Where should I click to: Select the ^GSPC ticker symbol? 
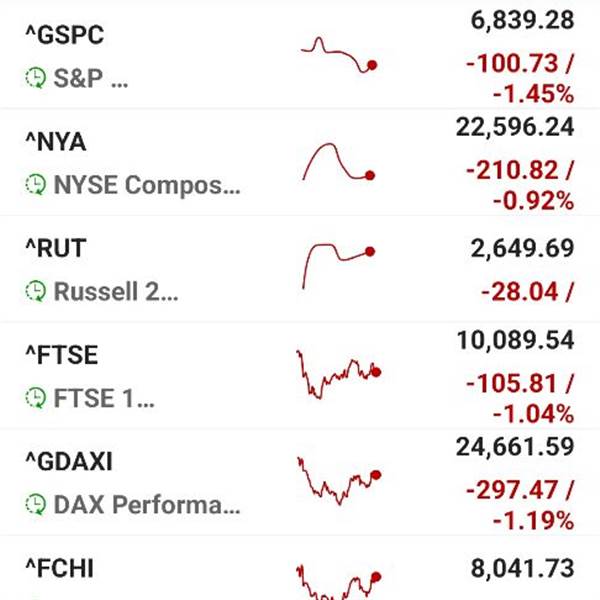pos(65,35)
